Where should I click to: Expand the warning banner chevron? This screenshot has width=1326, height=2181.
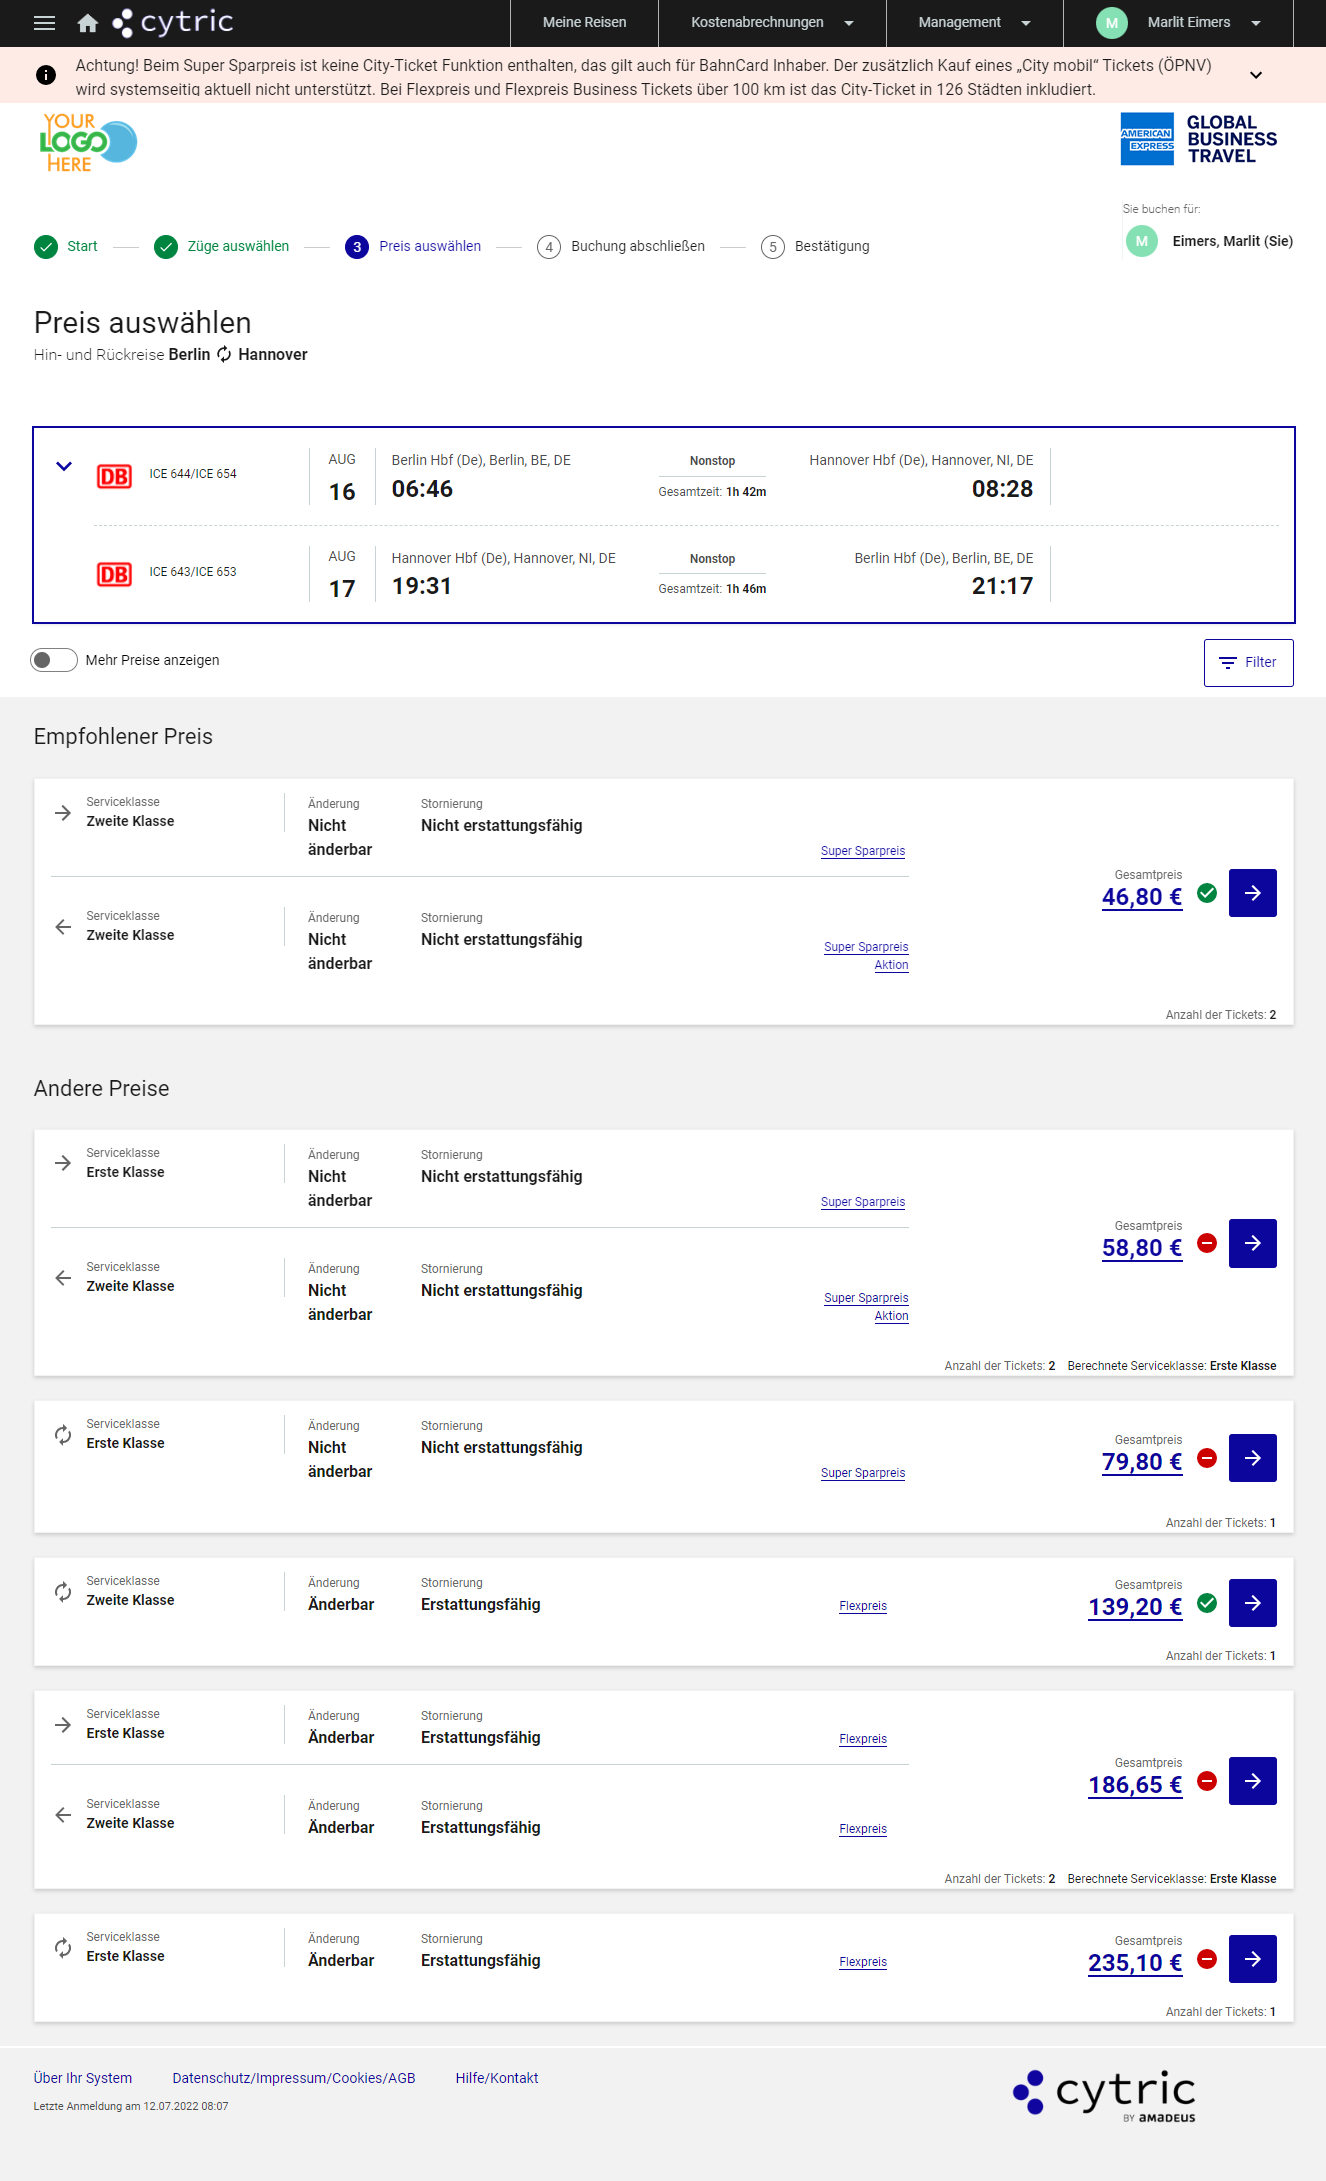coord(1256,75)
